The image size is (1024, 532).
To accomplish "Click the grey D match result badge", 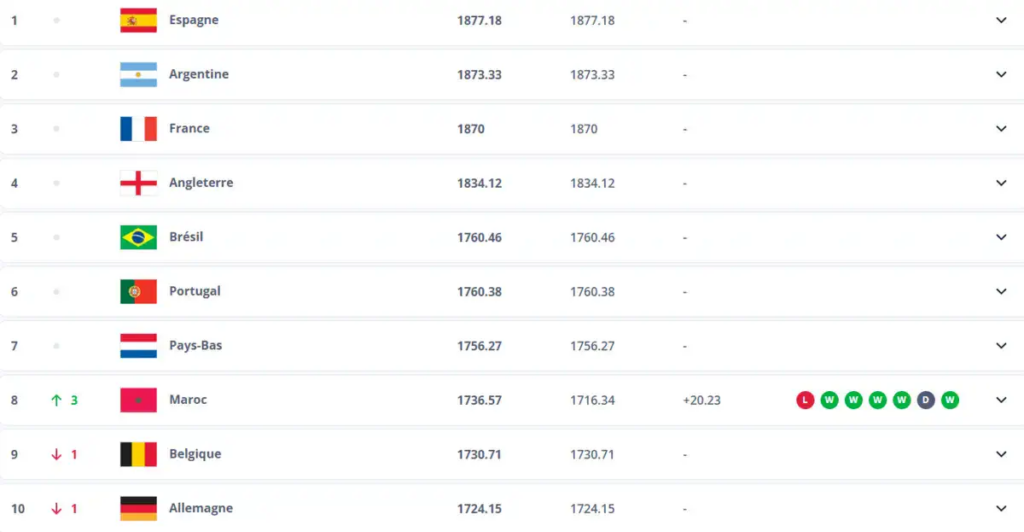I will coord(926,400).
